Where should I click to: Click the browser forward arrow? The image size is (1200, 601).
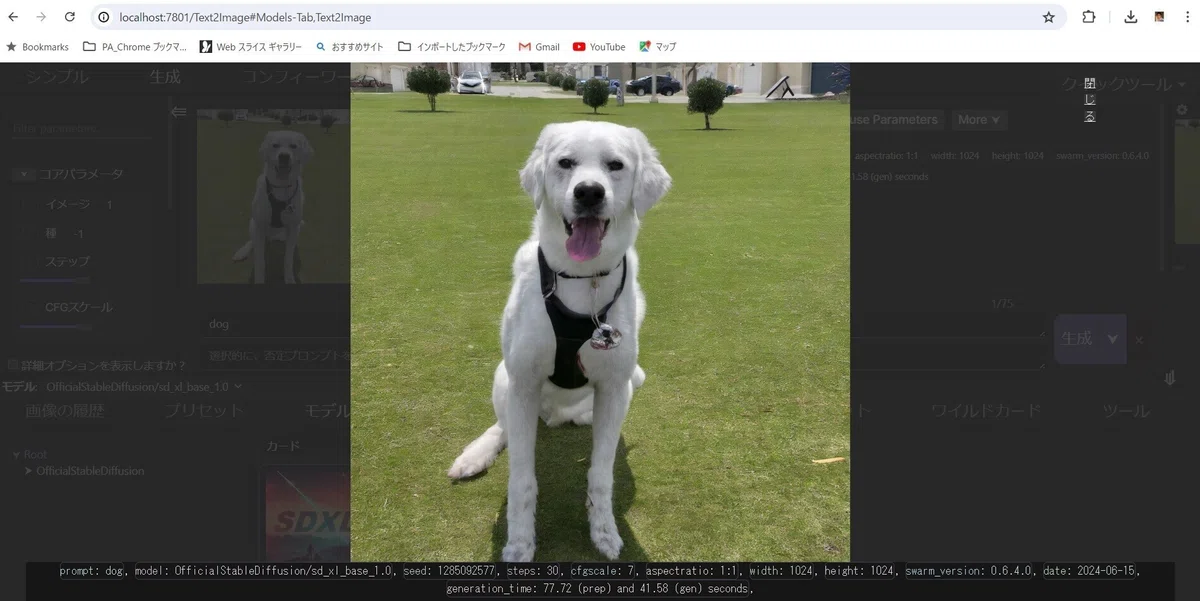tap(41, 17)
